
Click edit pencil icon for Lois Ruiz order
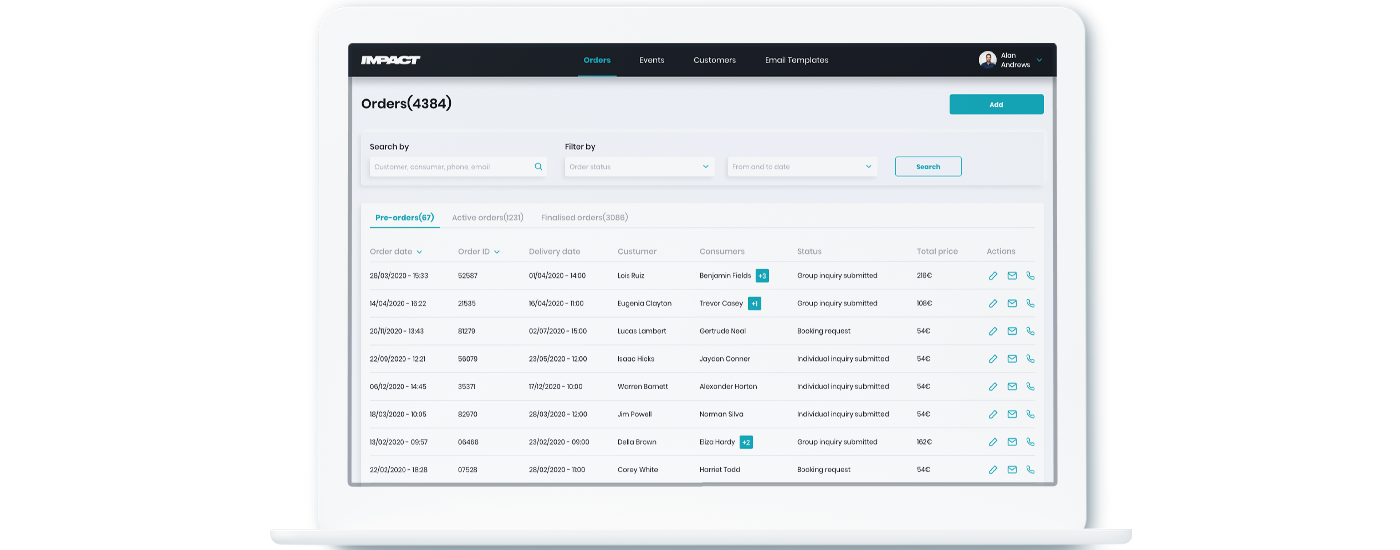[993, 276]
